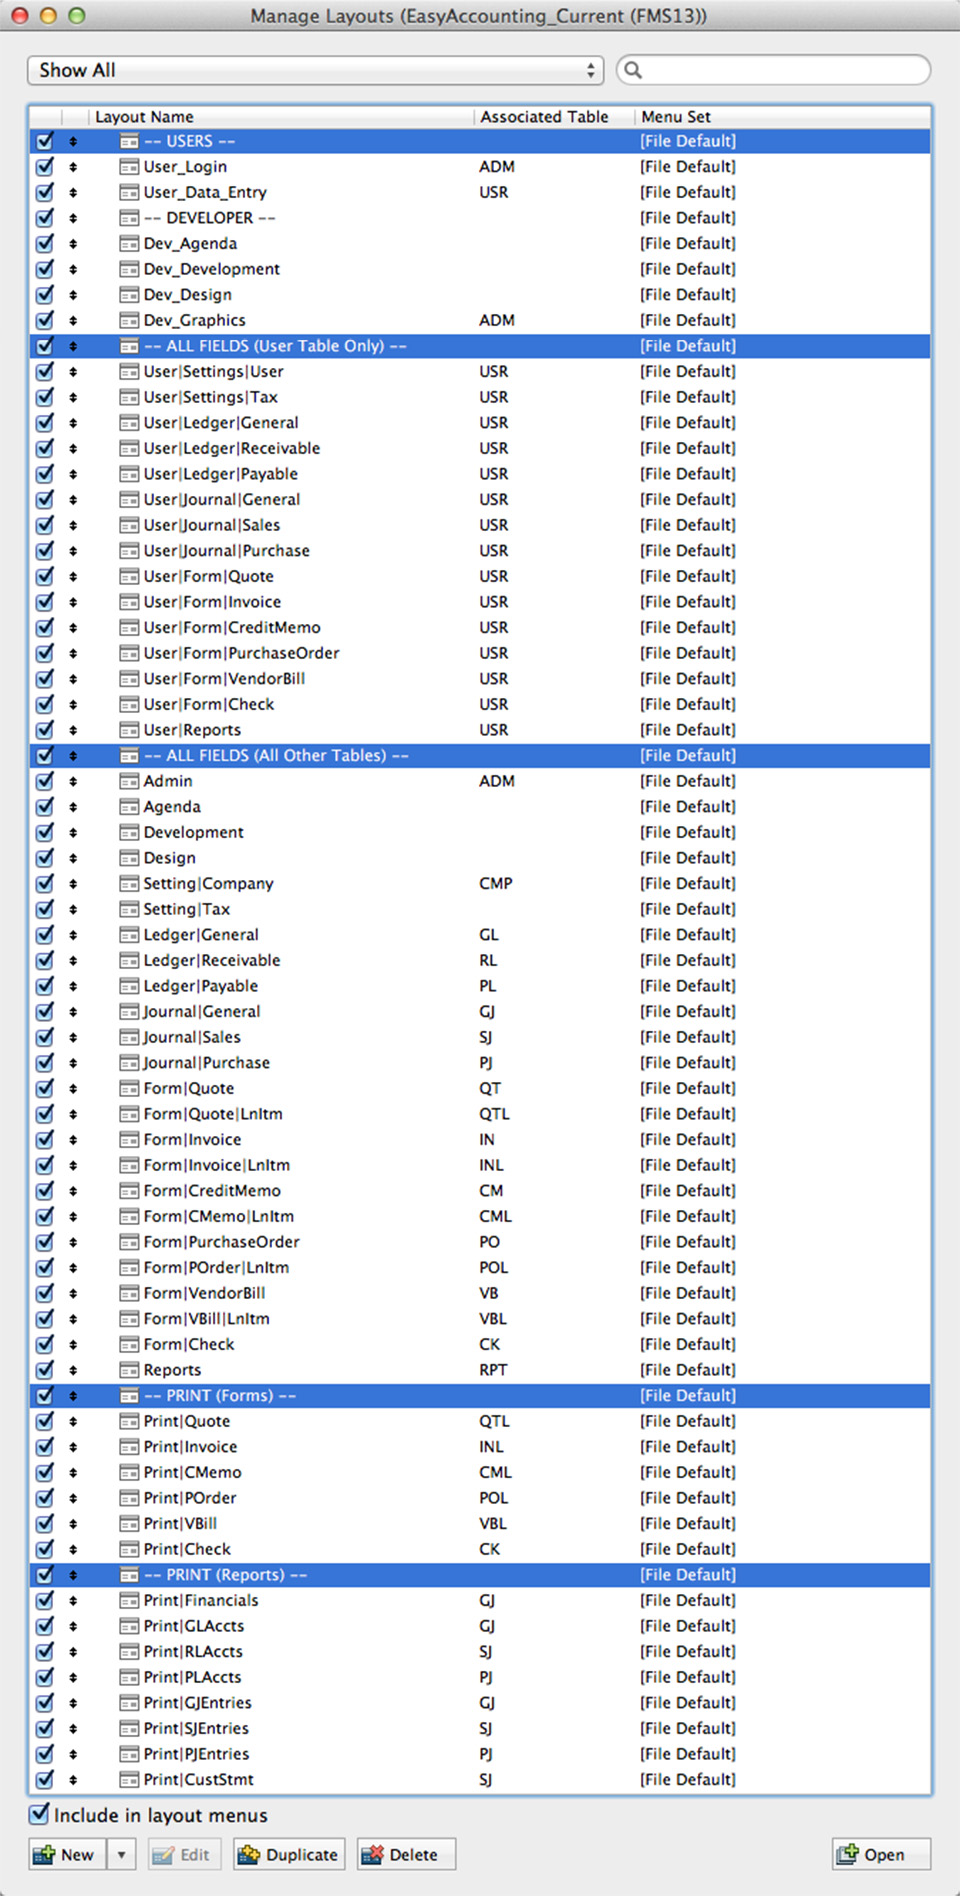Select the layout icon for User|Form|Invoice
960x1896 pixels.
click(x=129, y=602)
